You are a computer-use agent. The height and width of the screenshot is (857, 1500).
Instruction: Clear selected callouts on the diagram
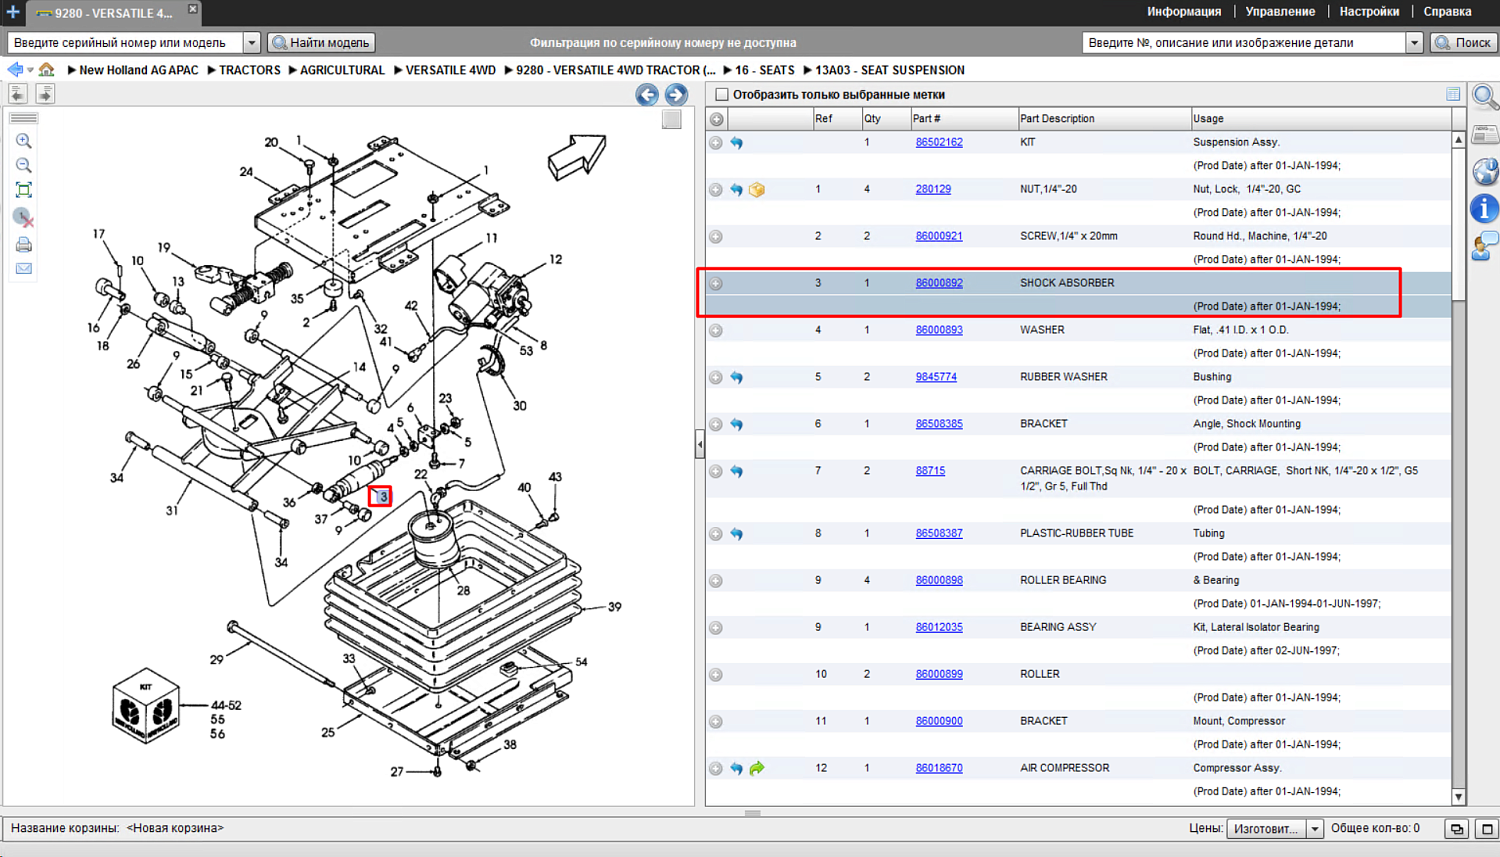pyautogui.click(x=24, y=217)
